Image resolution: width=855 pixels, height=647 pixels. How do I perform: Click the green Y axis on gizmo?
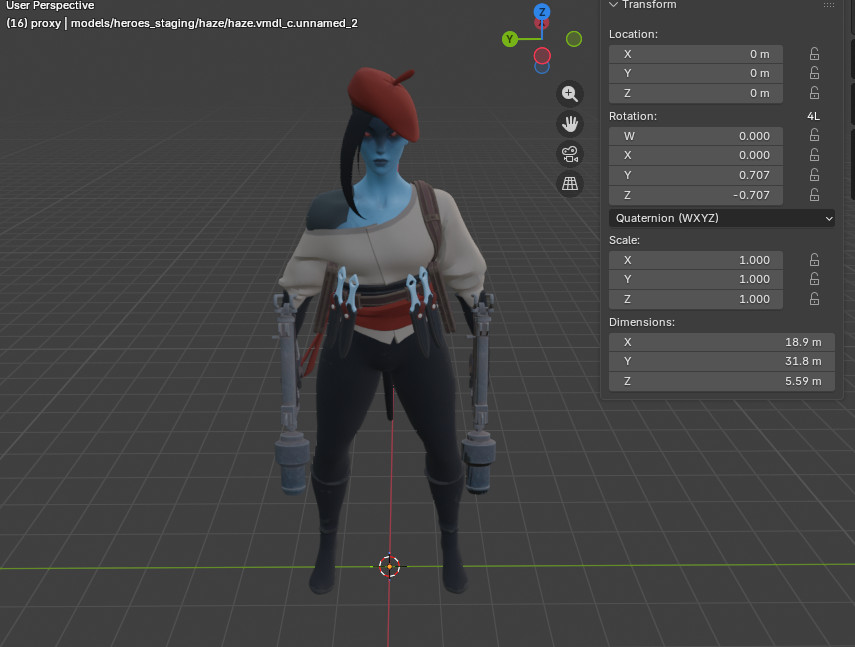point(510,39)
